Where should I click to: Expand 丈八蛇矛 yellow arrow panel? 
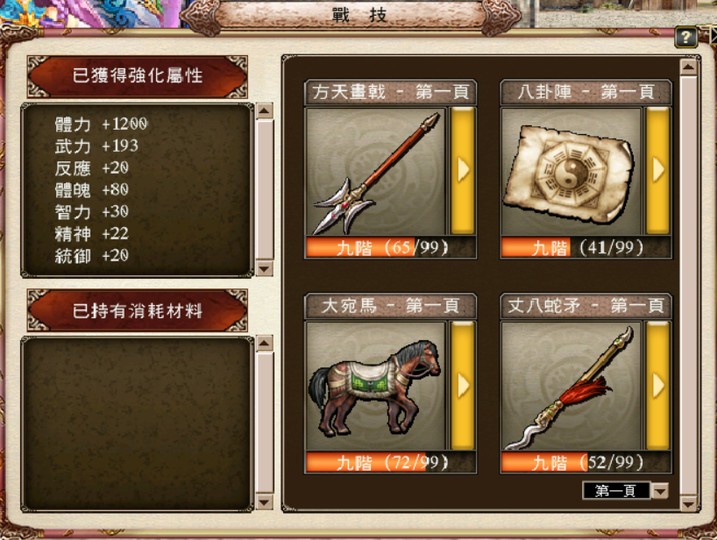point(658,385)
